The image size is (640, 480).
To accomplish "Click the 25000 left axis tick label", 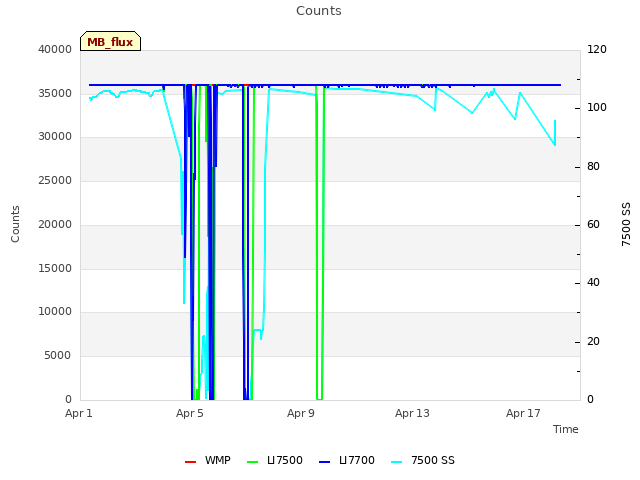I will pos(55,180).
